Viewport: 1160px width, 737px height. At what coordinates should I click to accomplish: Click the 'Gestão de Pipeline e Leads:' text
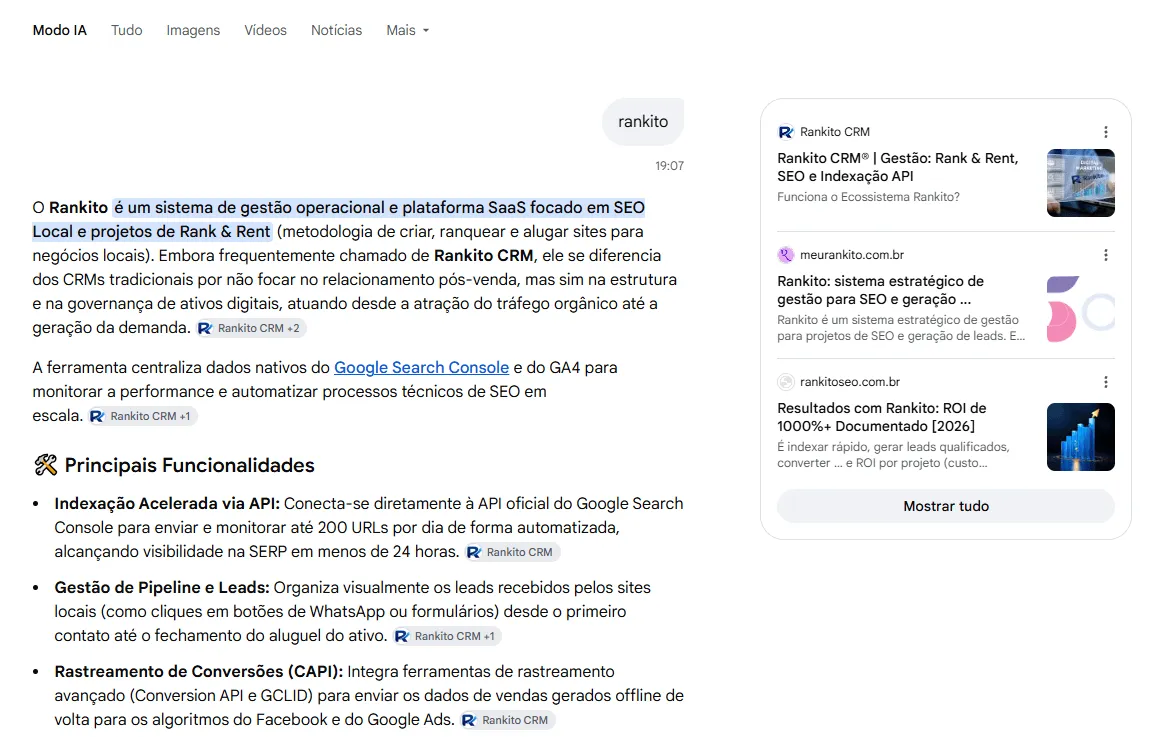pyautogui.click(x=162, y=588)
